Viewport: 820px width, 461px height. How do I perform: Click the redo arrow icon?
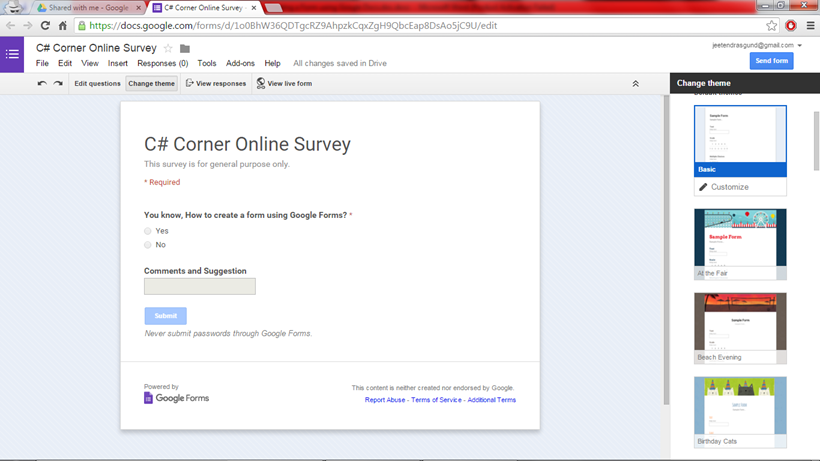tap(58, 83)
